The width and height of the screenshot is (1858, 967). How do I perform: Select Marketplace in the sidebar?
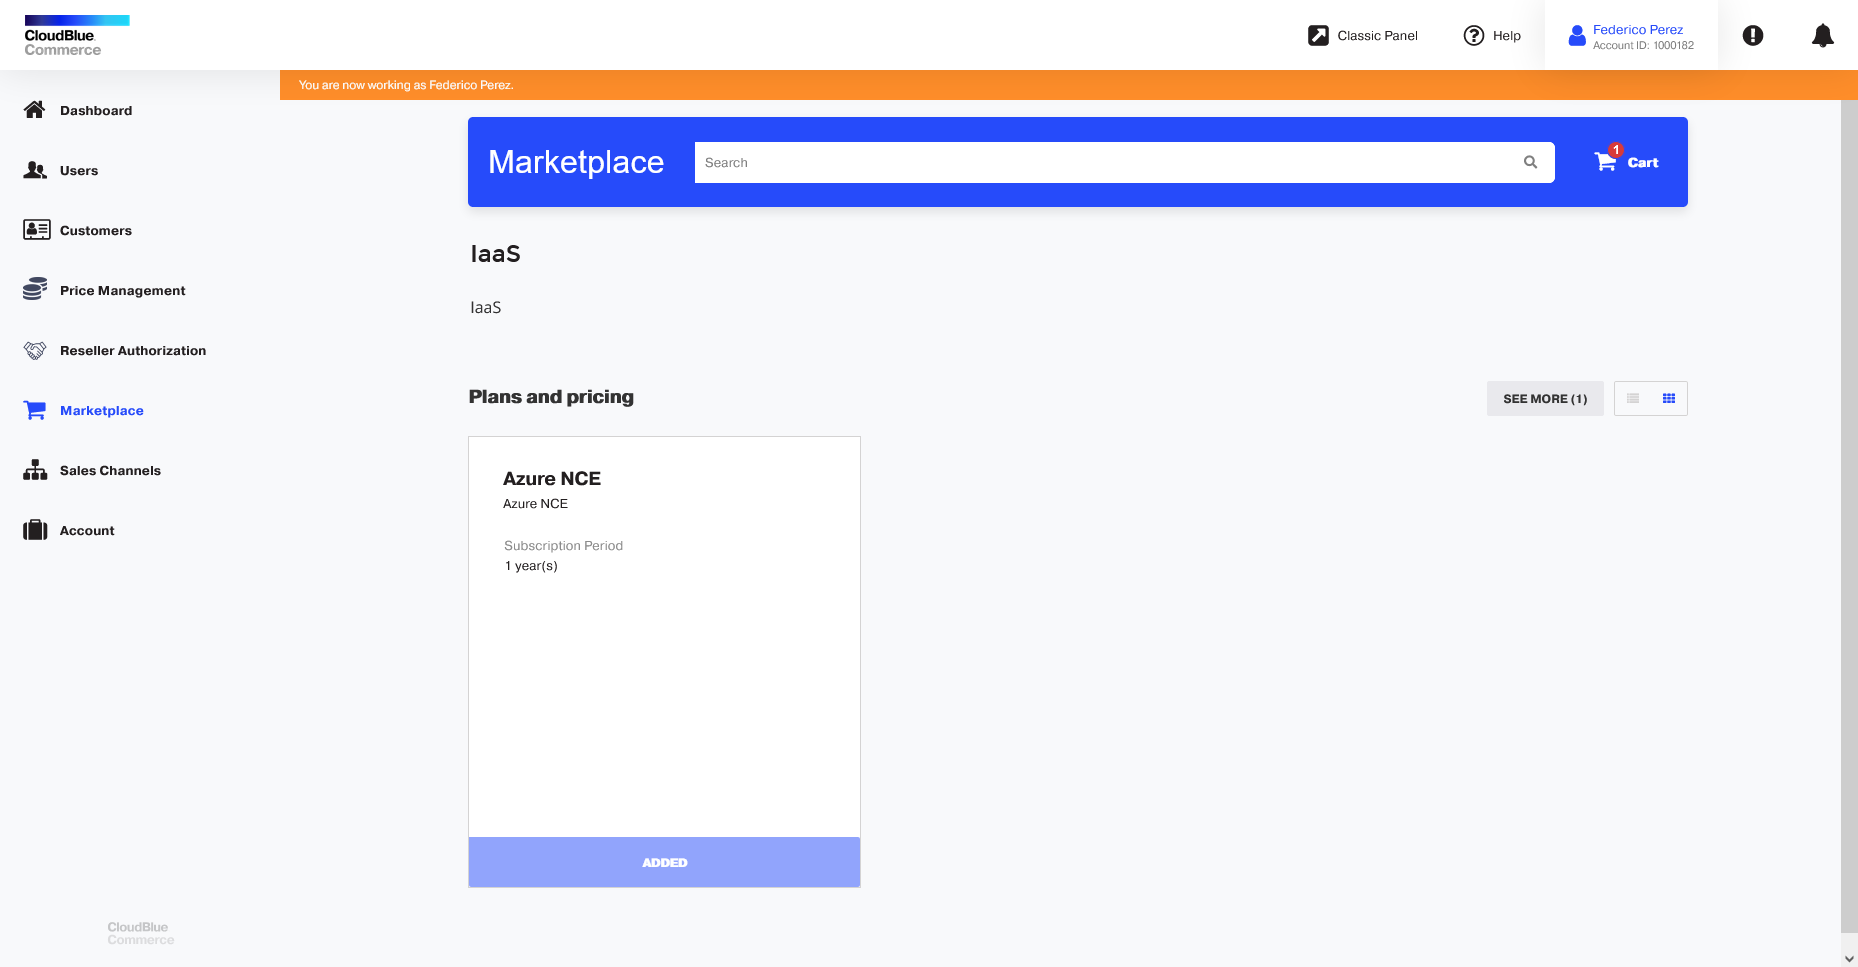point(102,410)
